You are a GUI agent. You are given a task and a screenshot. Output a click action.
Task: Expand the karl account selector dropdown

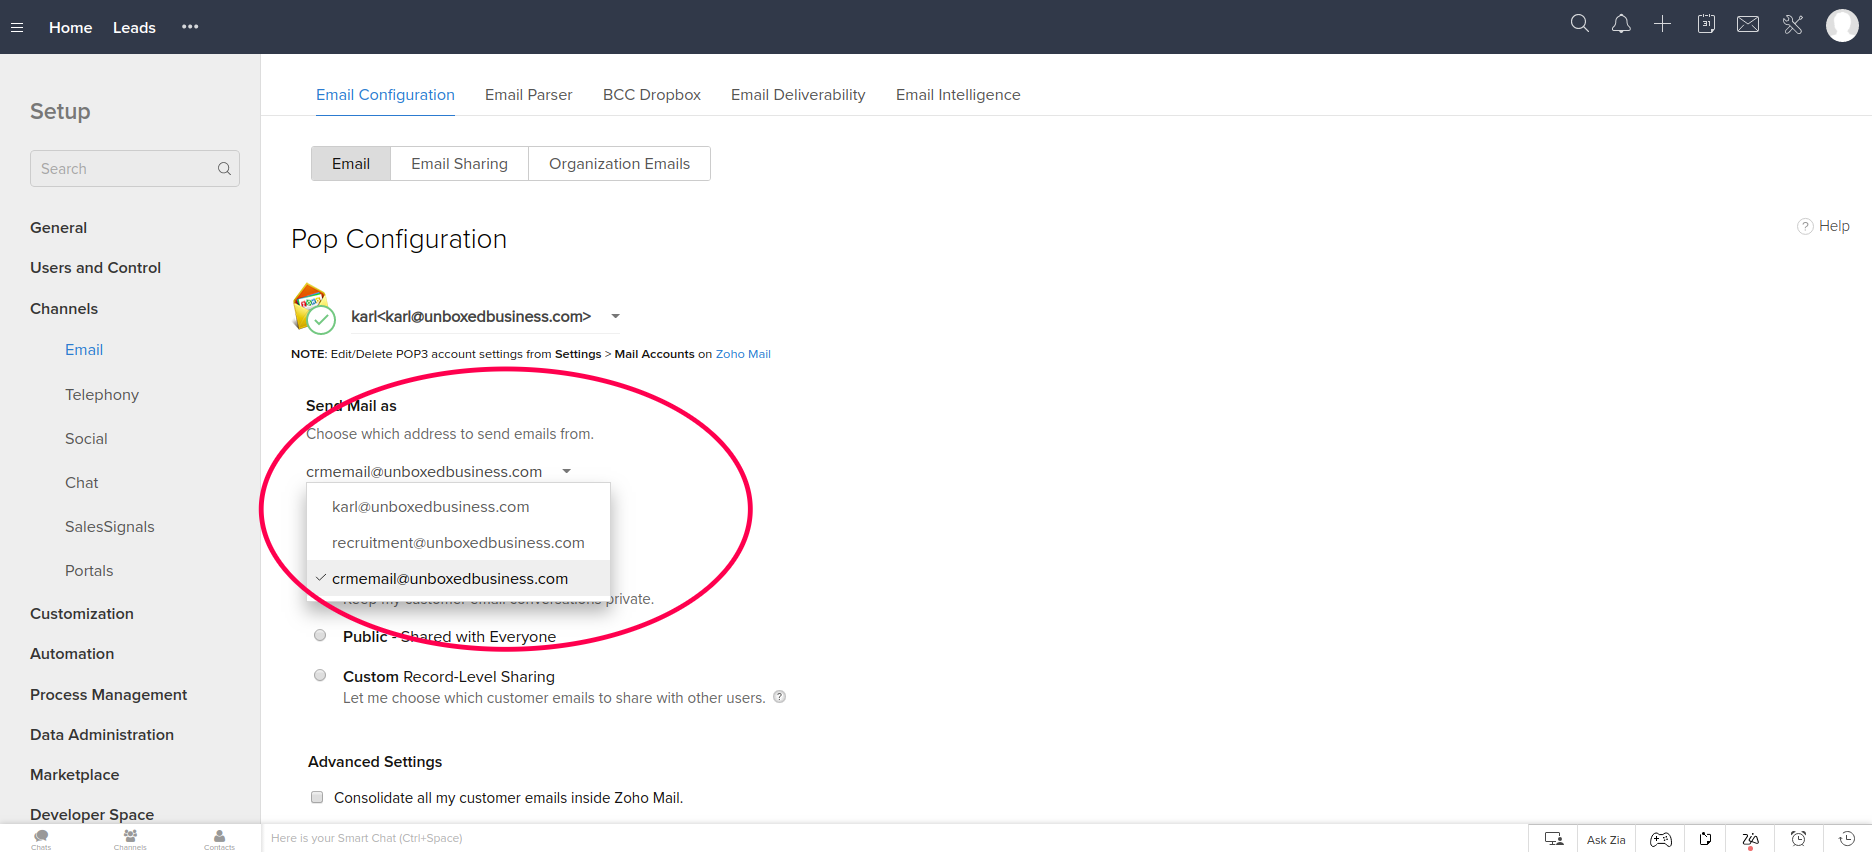tap(615, 316)
